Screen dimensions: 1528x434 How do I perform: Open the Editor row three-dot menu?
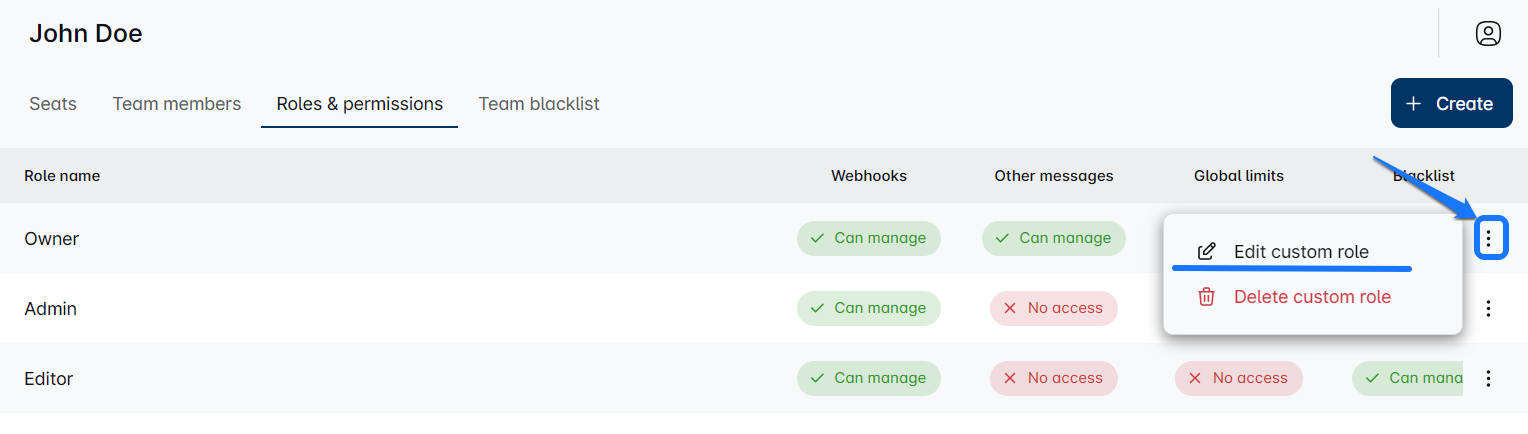pos(1489,378)
